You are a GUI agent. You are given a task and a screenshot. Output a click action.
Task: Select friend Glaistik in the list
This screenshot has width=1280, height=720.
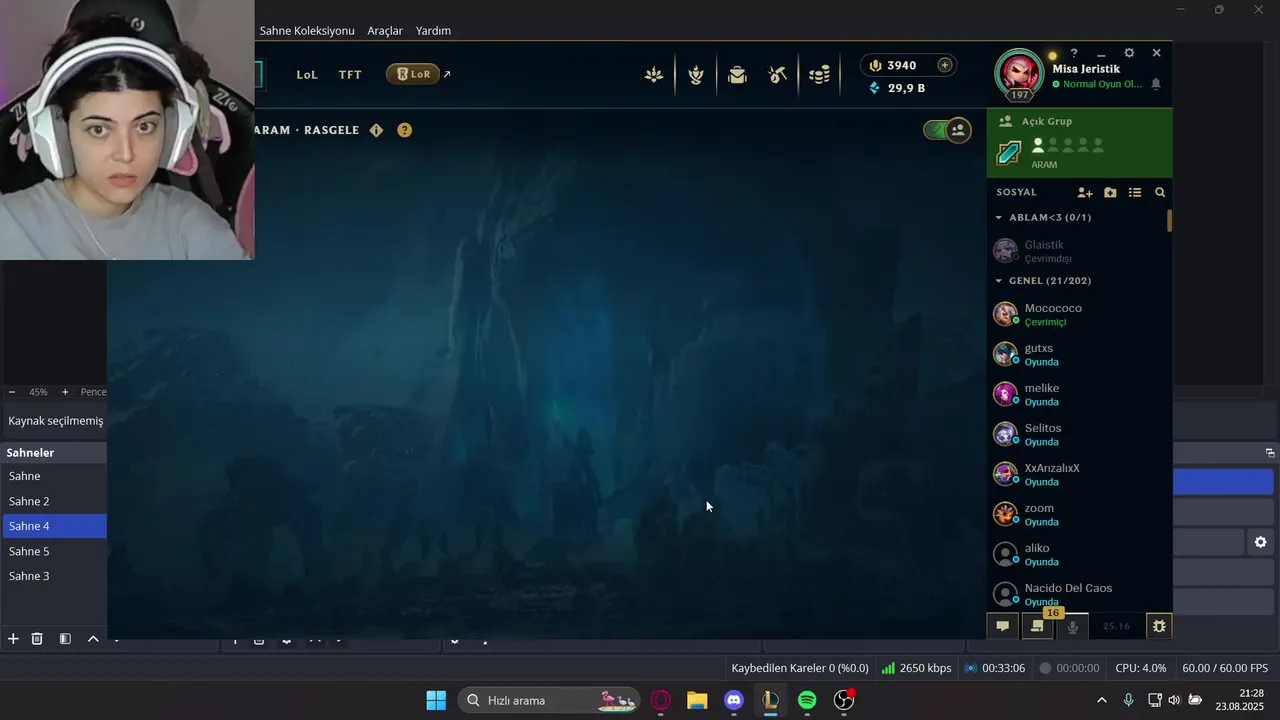pos(1078,251)
